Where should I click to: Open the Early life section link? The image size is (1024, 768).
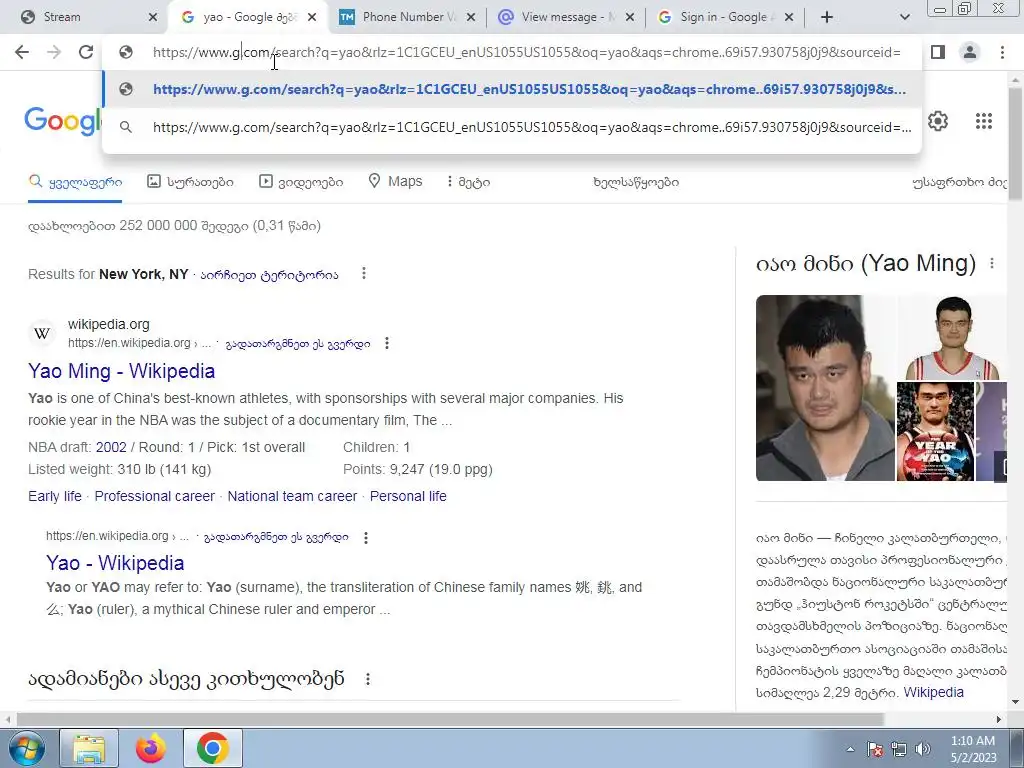click(55, 496)
